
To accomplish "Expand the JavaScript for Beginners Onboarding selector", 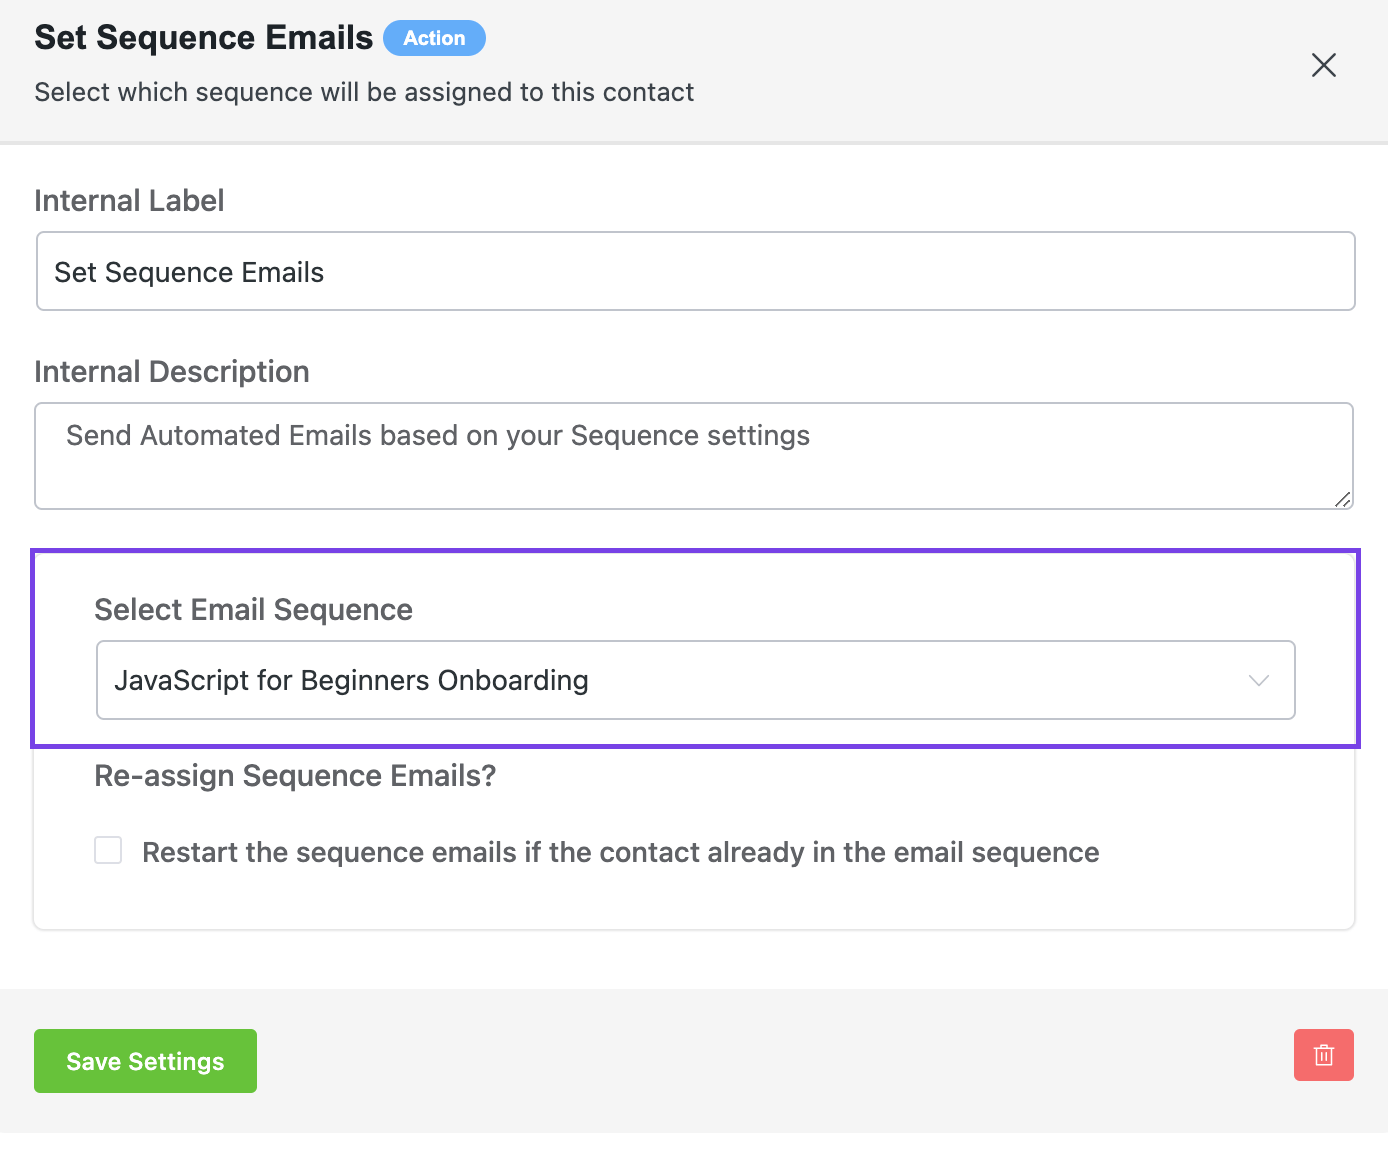I will 695,680.
